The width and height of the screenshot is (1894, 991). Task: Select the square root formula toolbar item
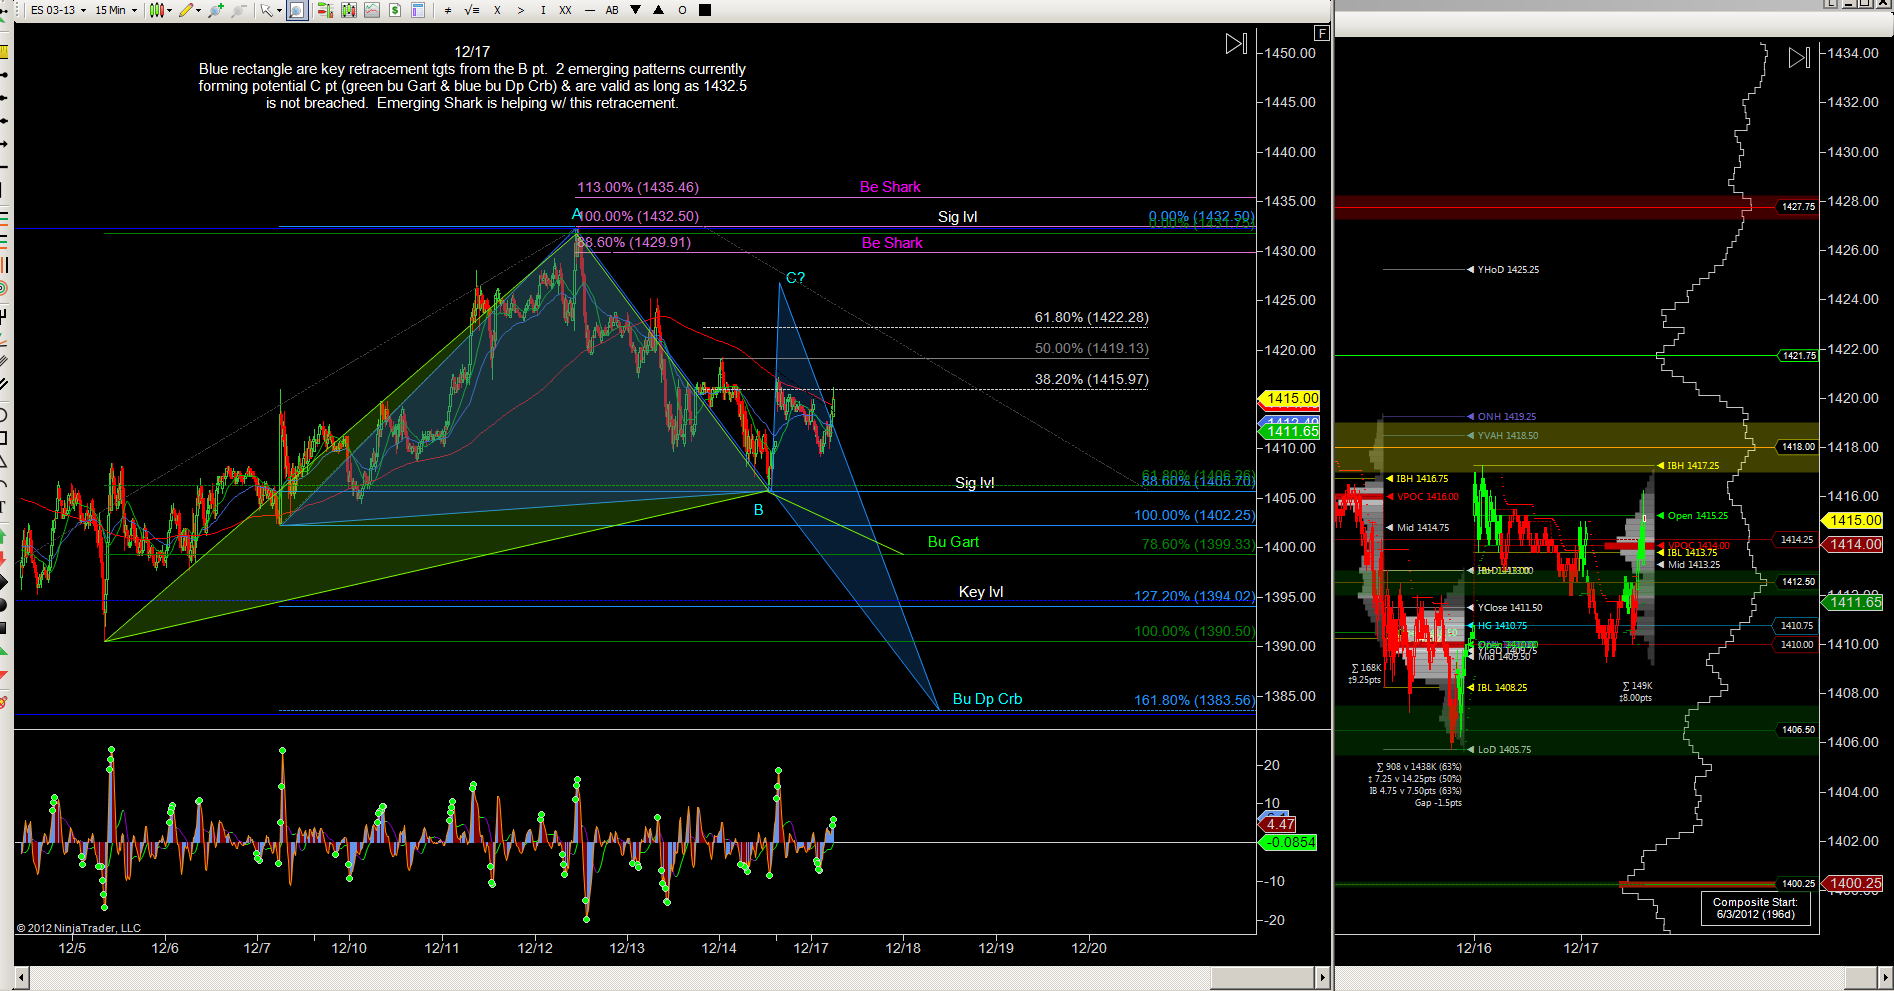[x=472, y=10]
